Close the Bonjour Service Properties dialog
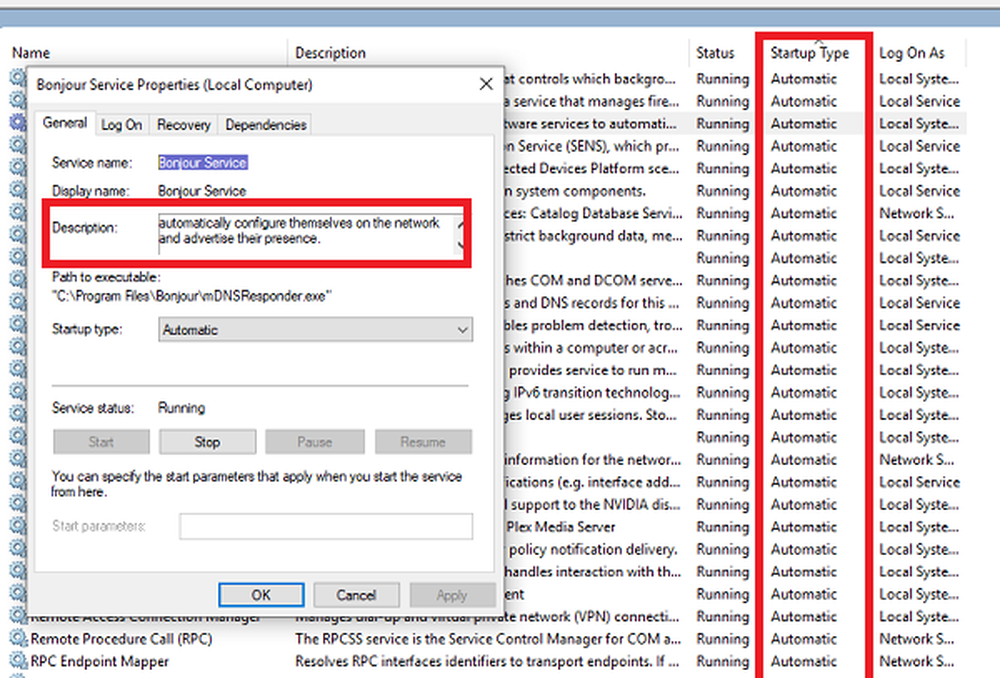This screenshot has width=1000, height=678. tap(486, 84)
